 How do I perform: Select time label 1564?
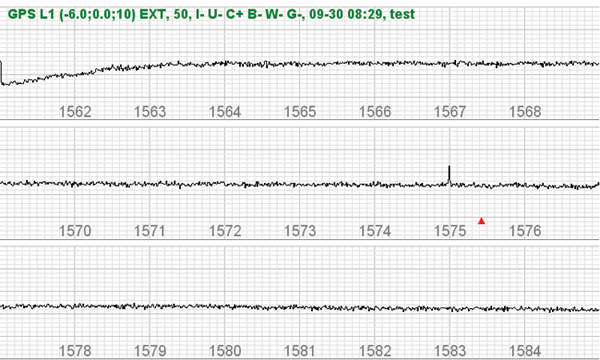(225, 112)
